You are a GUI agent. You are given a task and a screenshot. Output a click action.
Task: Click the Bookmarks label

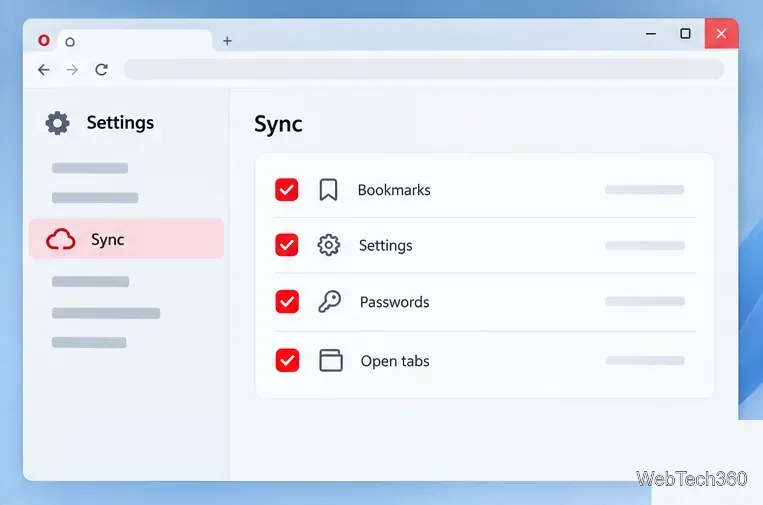tap(394, 190)
